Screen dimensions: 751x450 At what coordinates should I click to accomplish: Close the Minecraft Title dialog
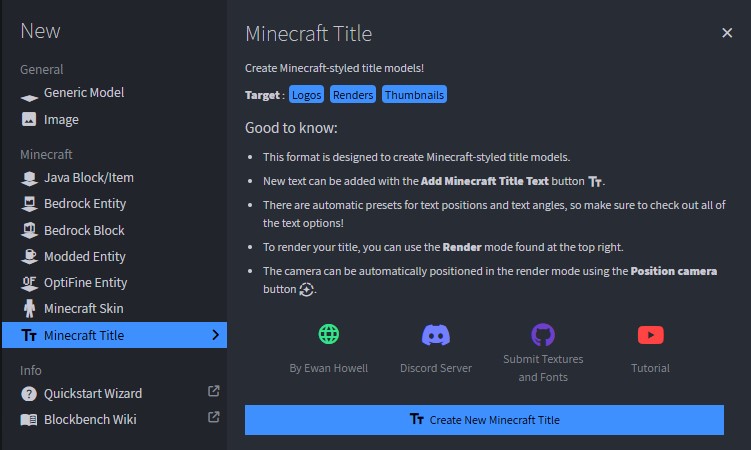[727, 33]
